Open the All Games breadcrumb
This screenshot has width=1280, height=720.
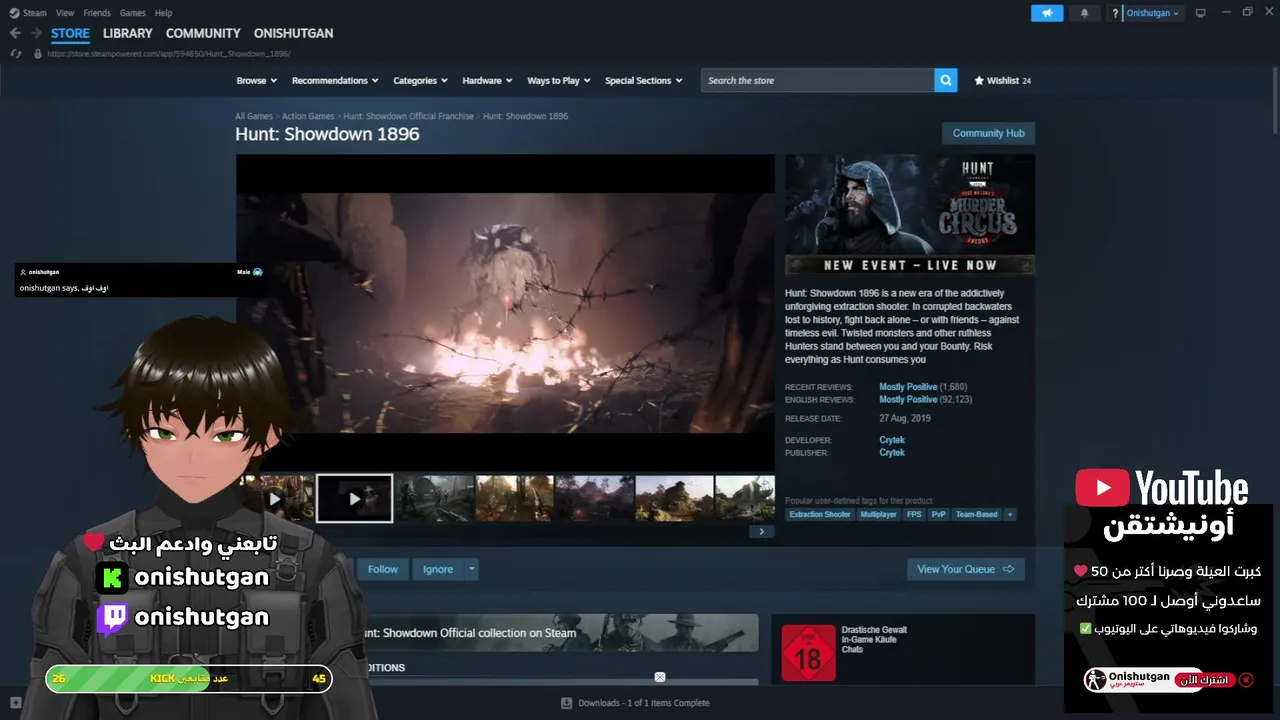(254, 116)
